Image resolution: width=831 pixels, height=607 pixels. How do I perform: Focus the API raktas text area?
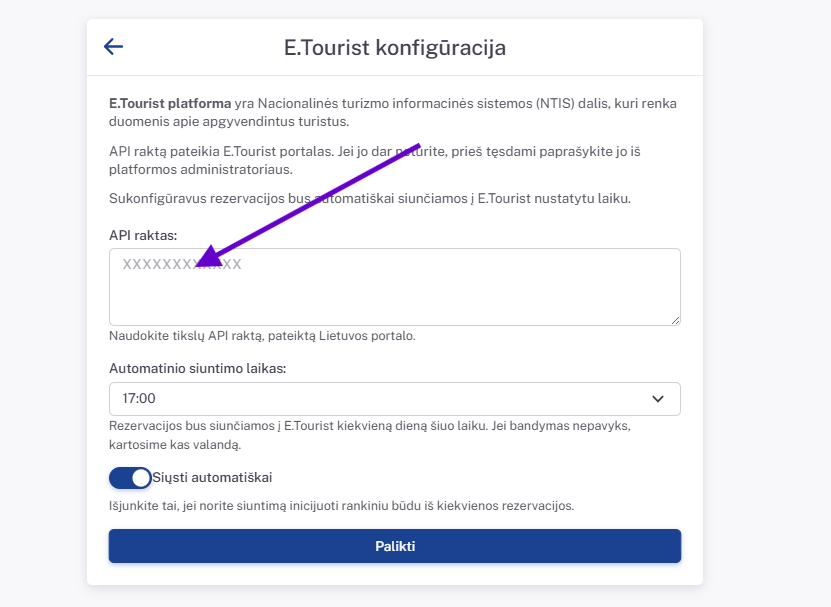[x=394, y=295]
